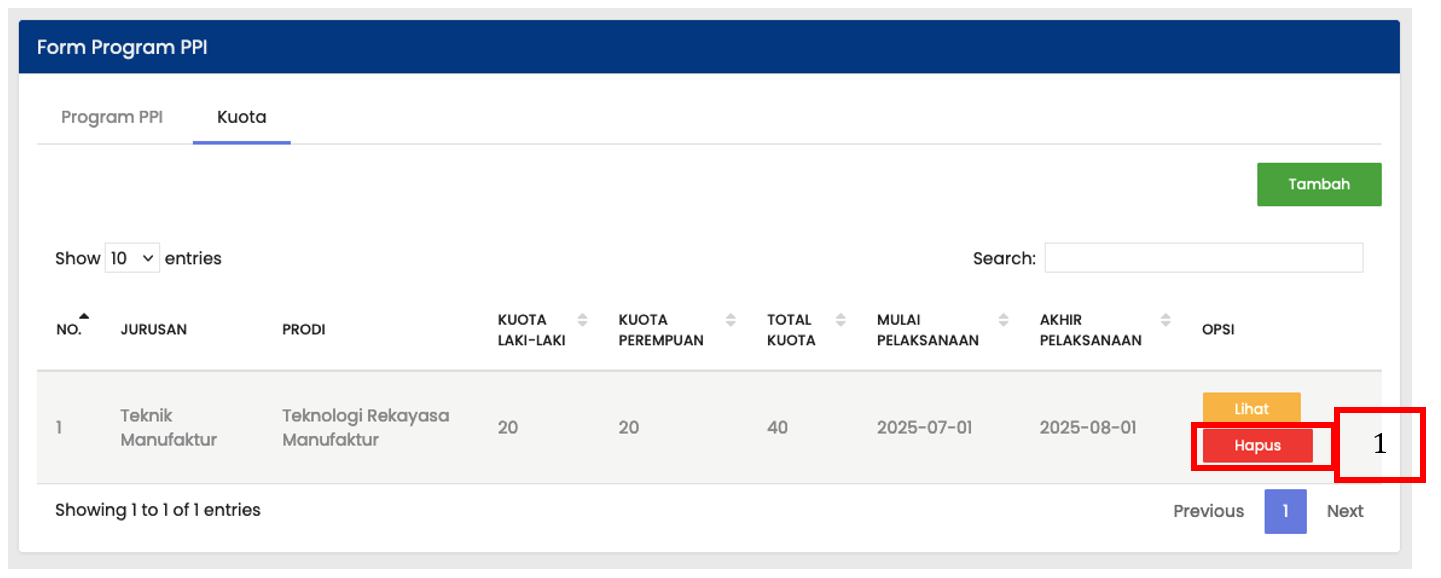Focus the Search input field
Viewport: 1441px width, 578px height.
(x=1203, y=258)
